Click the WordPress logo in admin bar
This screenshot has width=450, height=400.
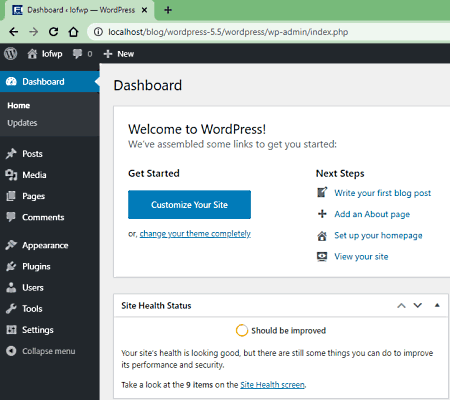coord(11,53)
